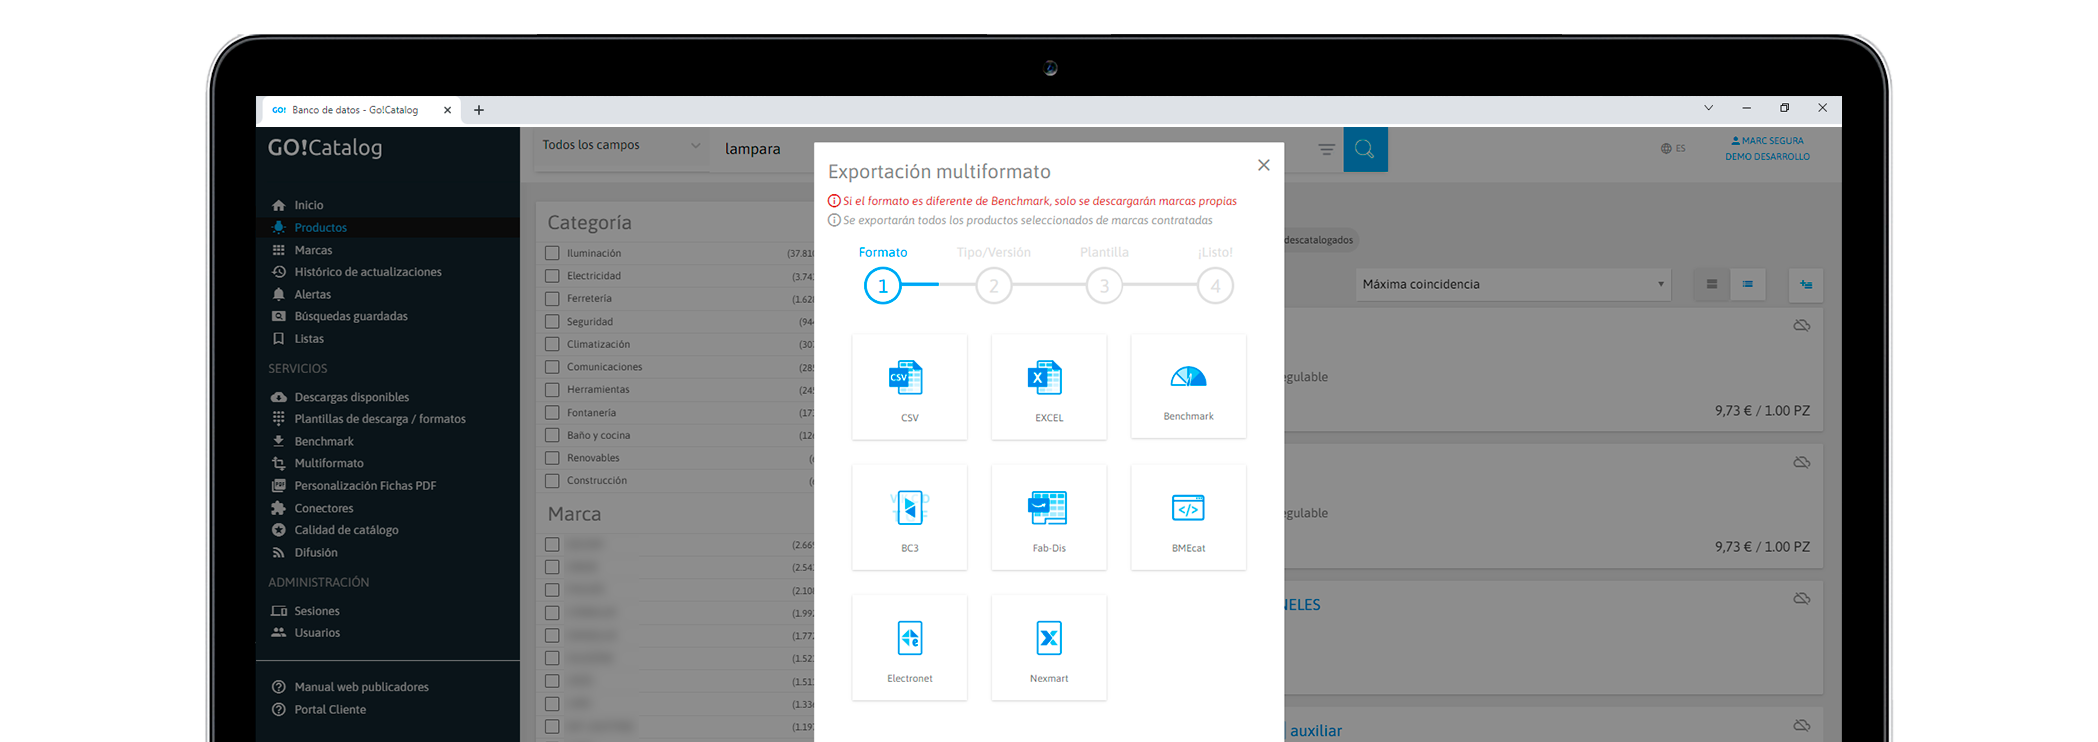Open a new browser tab
2098x742 pixels.
(x=479, y=110)
